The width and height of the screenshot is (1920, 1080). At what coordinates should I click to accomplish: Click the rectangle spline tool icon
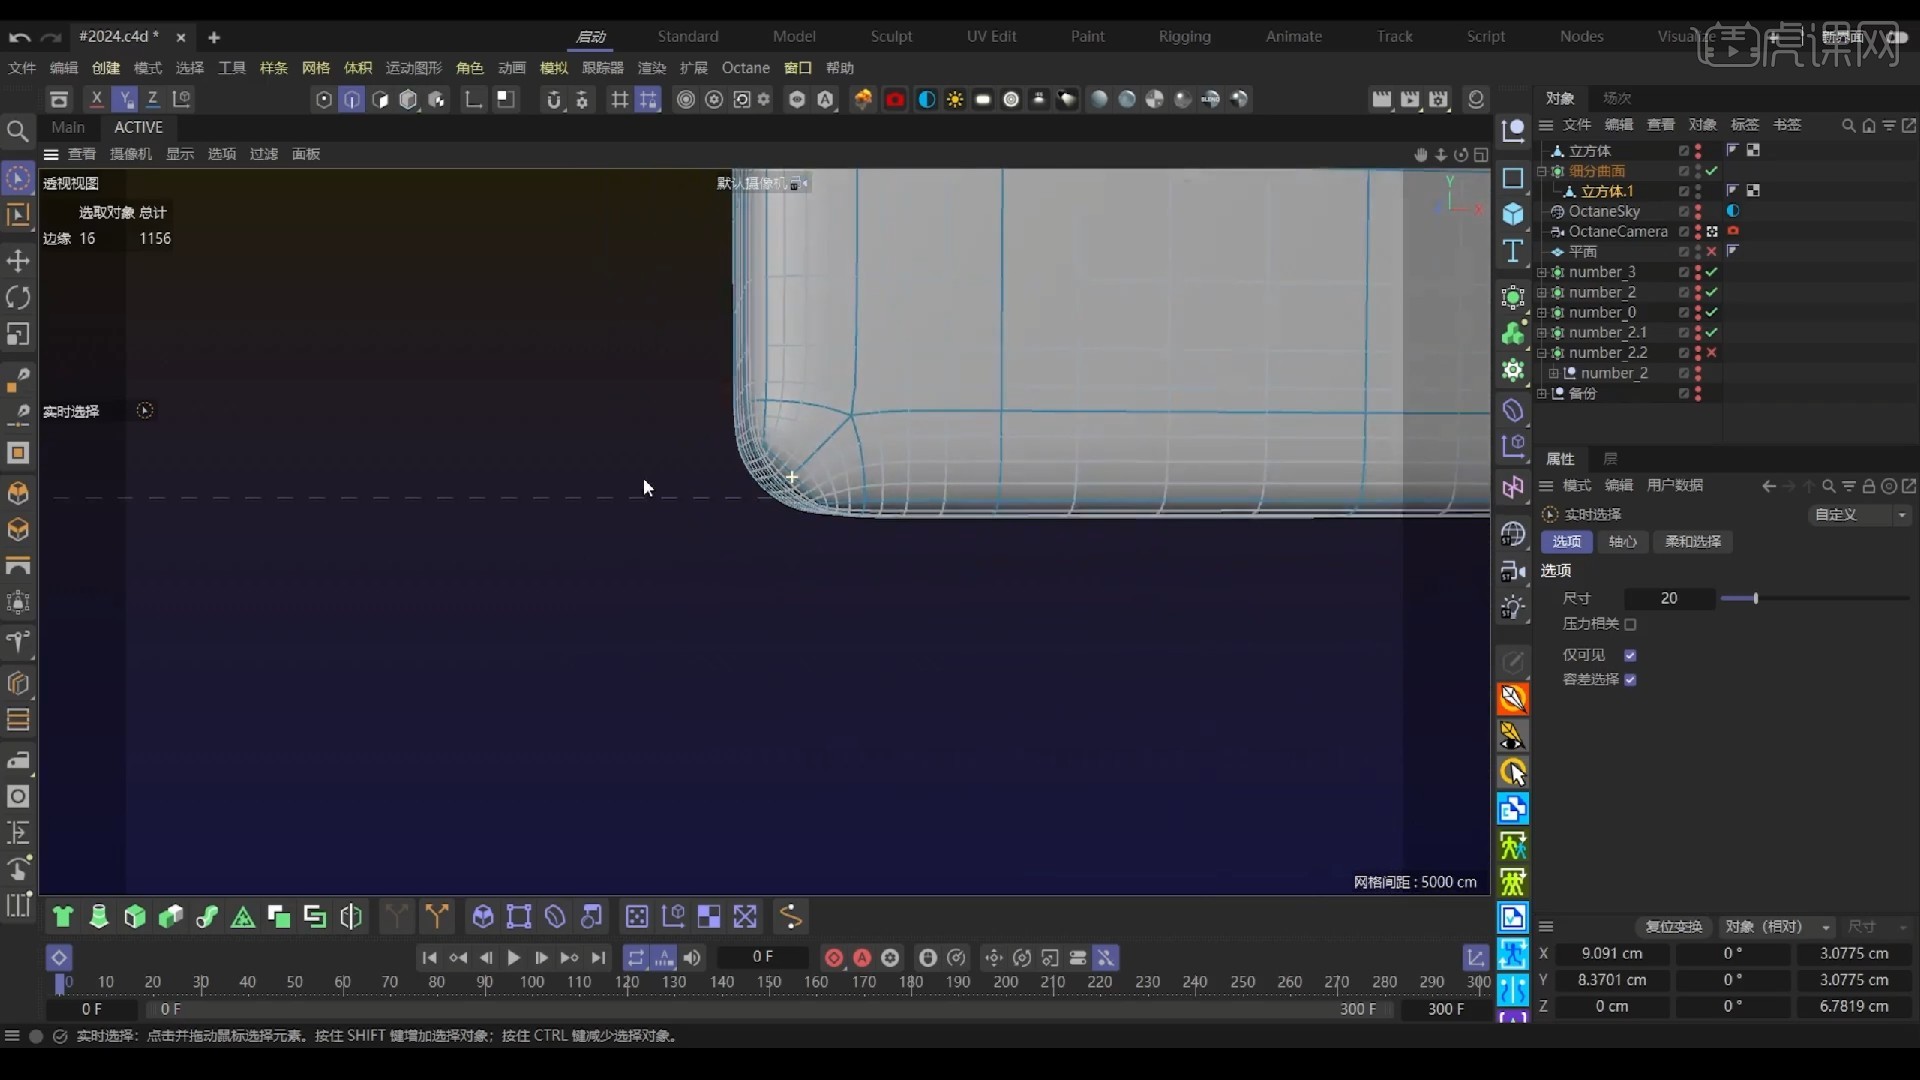1513,178
